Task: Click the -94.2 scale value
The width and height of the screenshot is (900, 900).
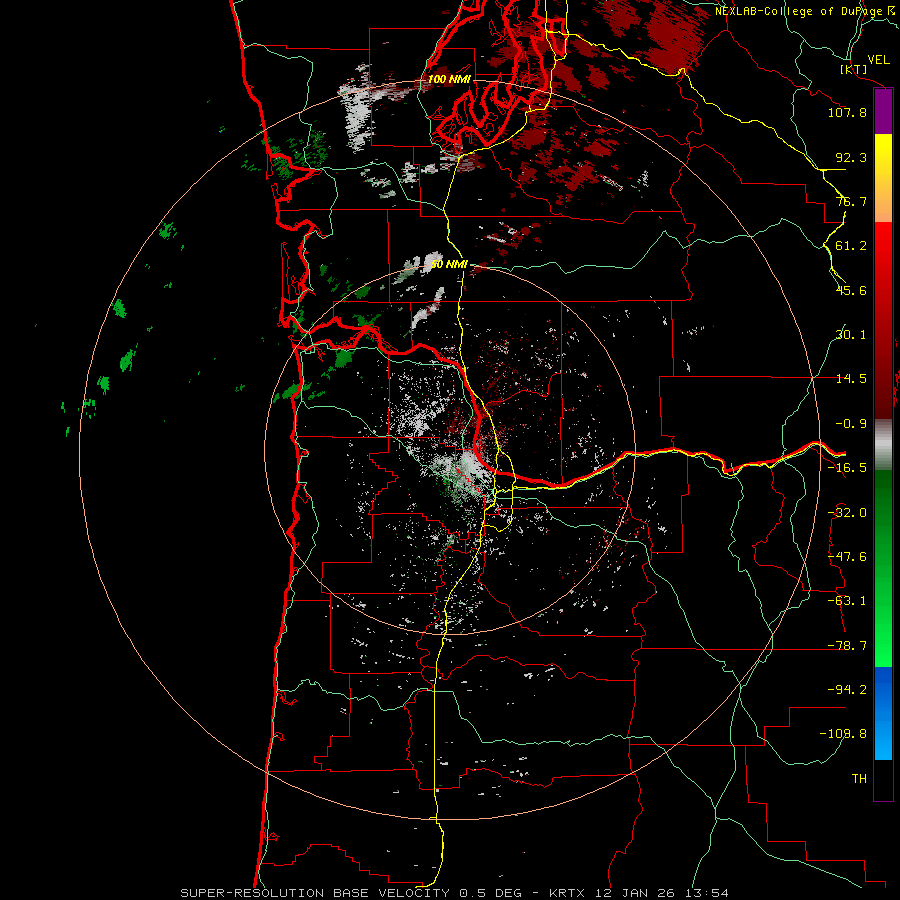Action: [x=847, y=689]
